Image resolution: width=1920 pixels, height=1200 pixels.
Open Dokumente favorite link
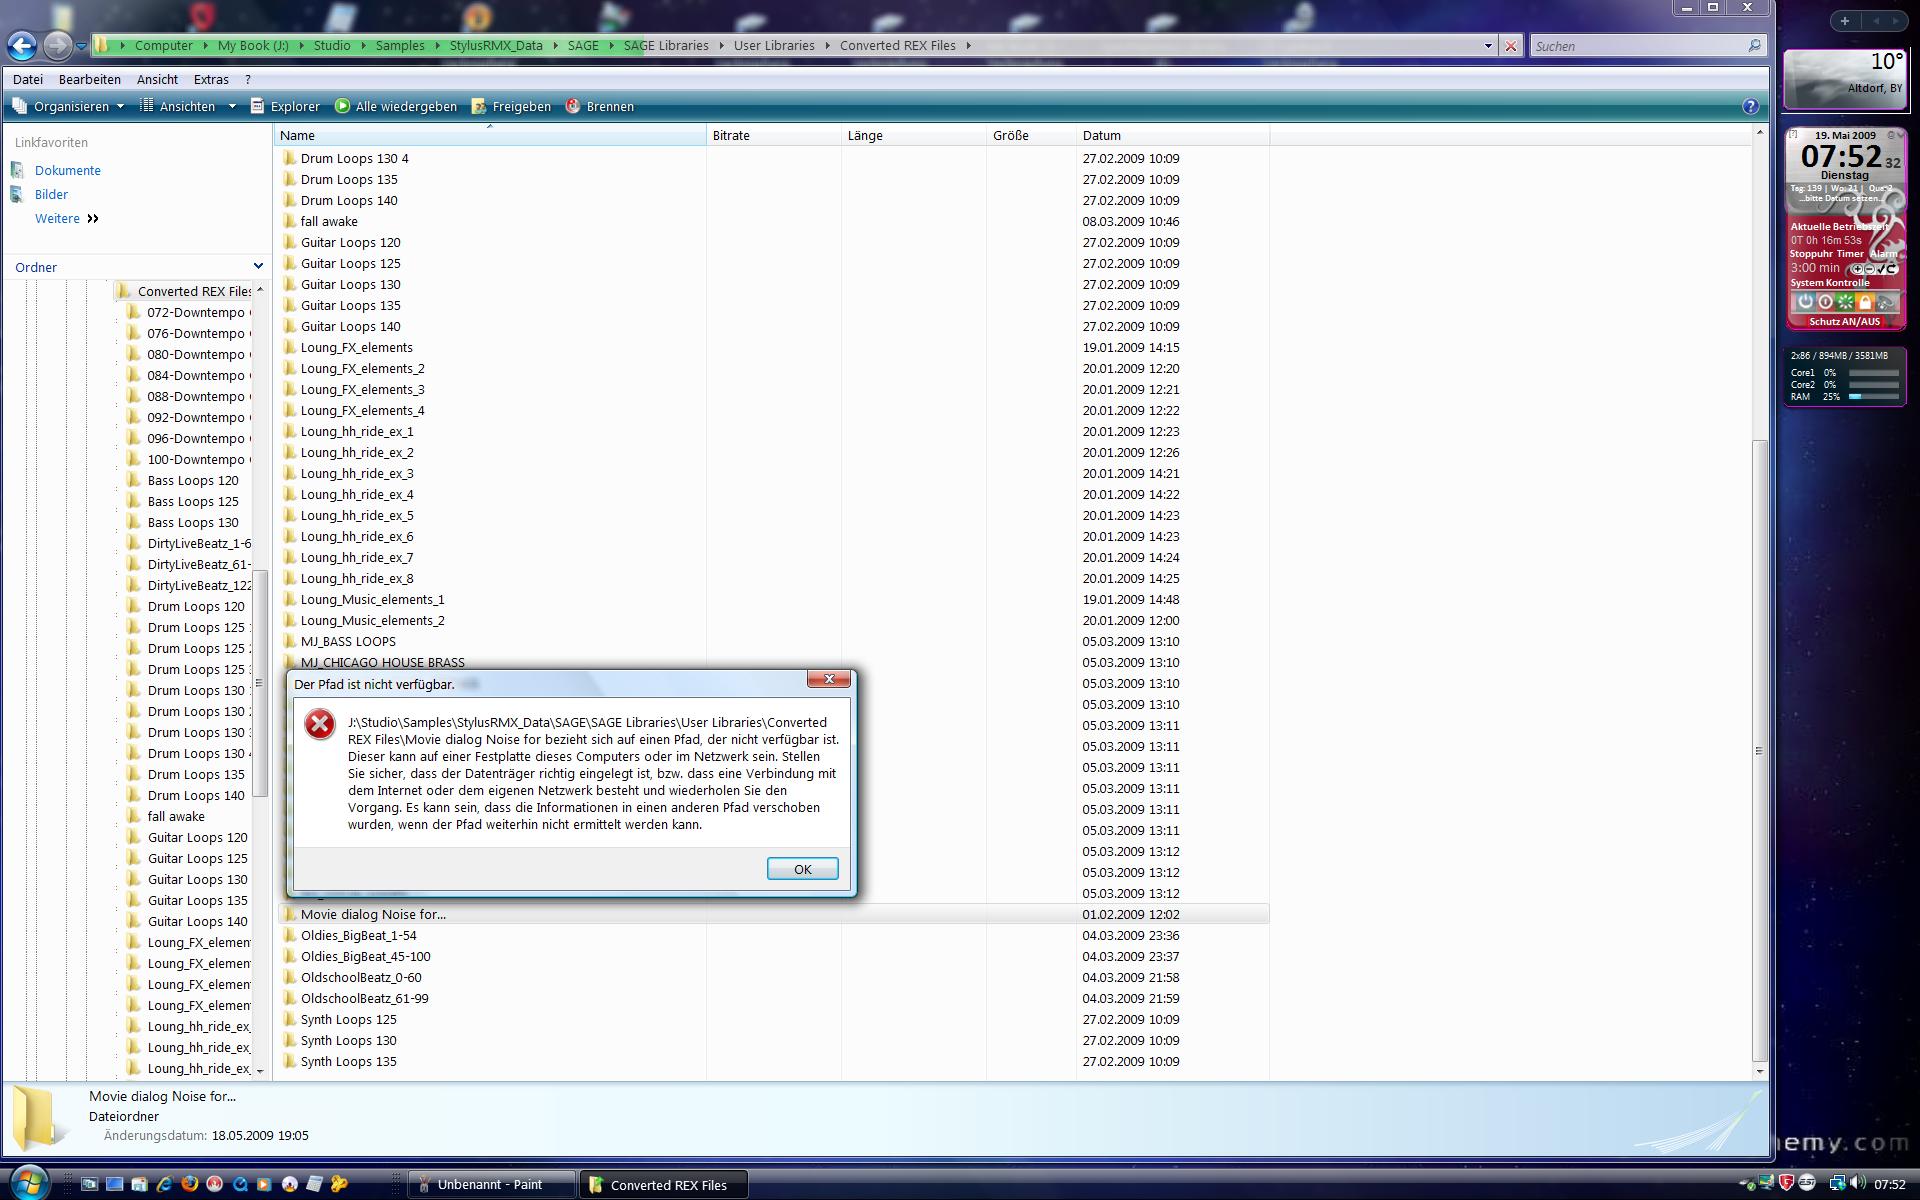[x=67, y=170]
